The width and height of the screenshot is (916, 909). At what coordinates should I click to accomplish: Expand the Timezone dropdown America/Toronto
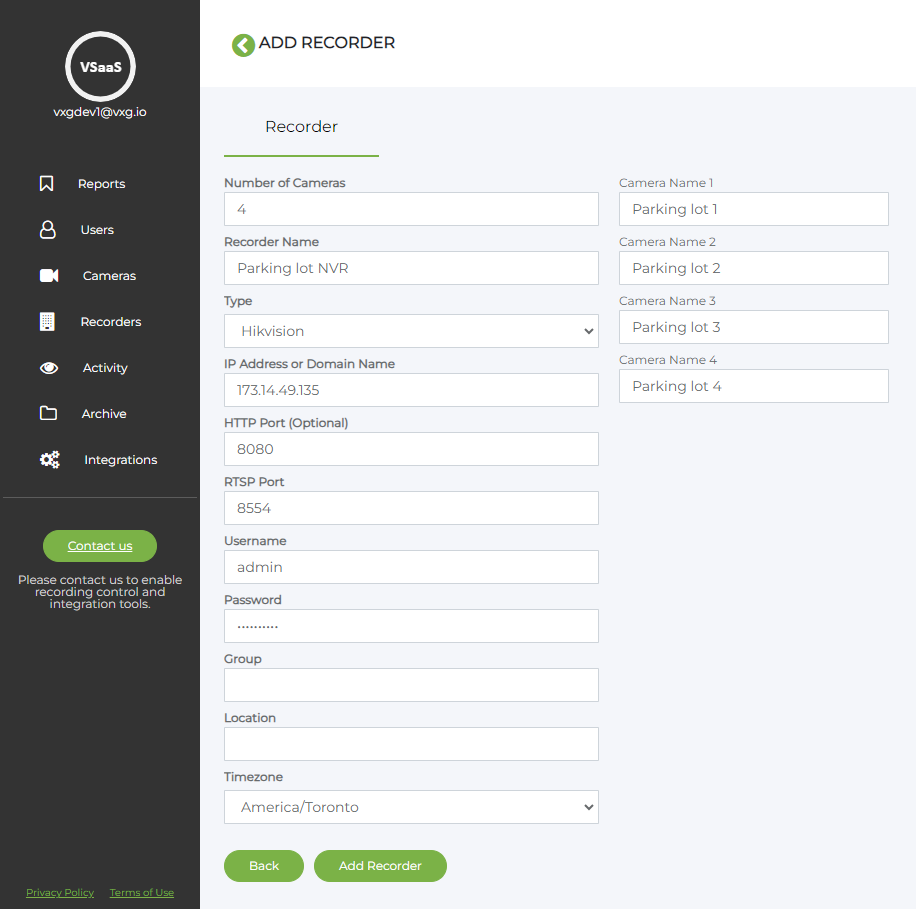click(411, 807)
